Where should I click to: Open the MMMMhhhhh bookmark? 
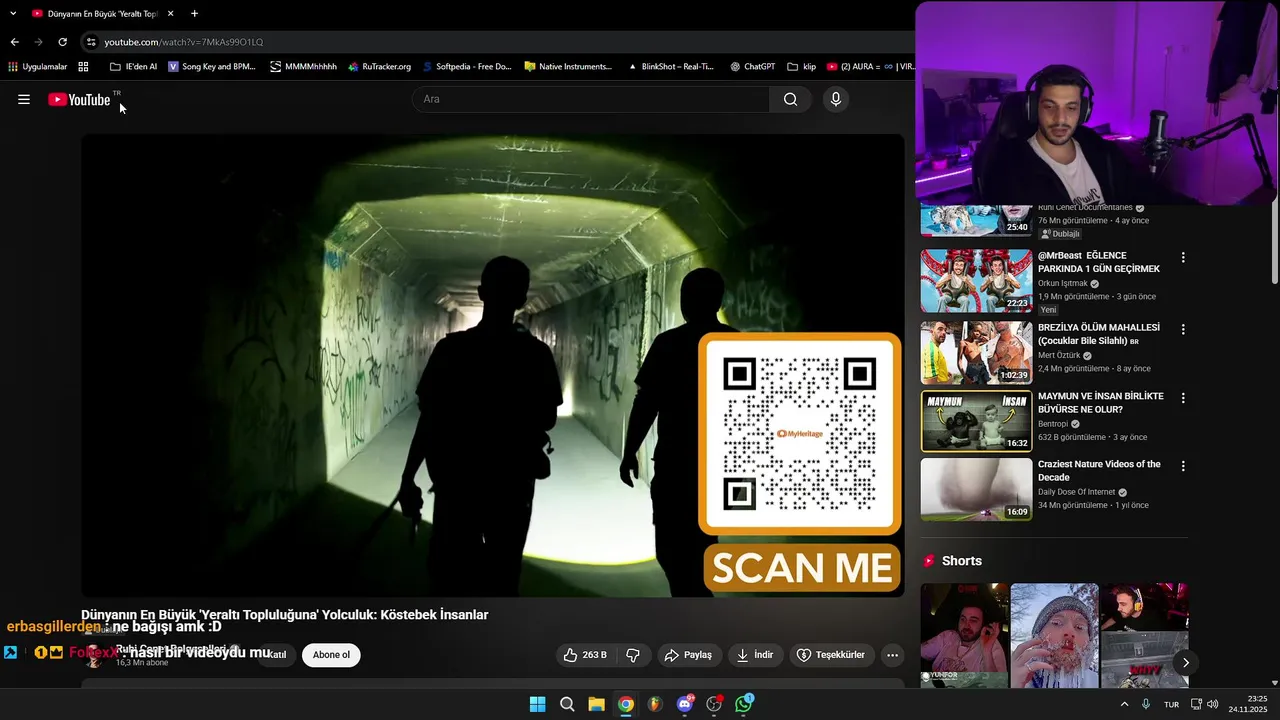point(304,67)
